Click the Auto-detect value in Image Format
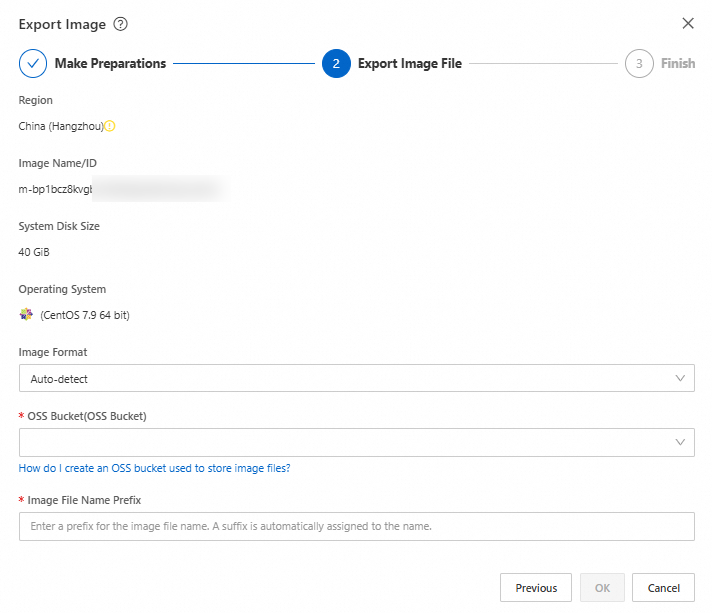Viewport: 712px width, 613px height. (60, 379)
